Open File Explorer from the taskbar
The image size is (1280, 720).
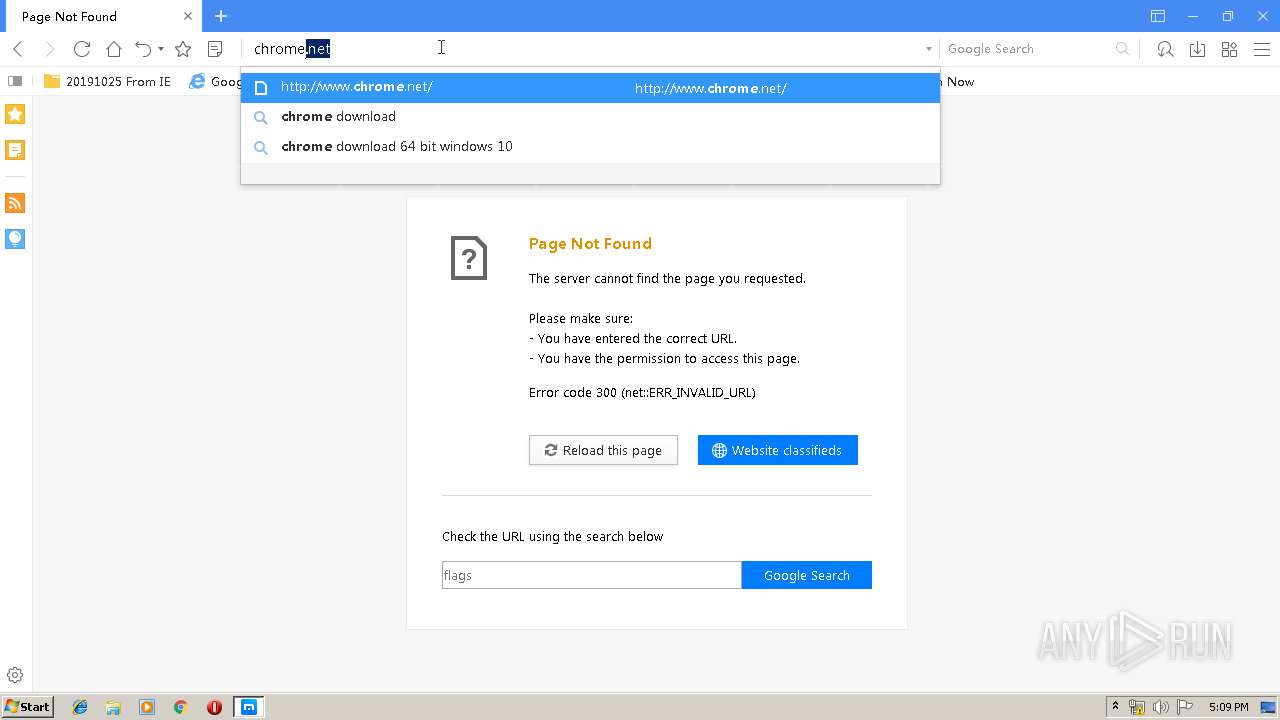click(x=113, y=707)
